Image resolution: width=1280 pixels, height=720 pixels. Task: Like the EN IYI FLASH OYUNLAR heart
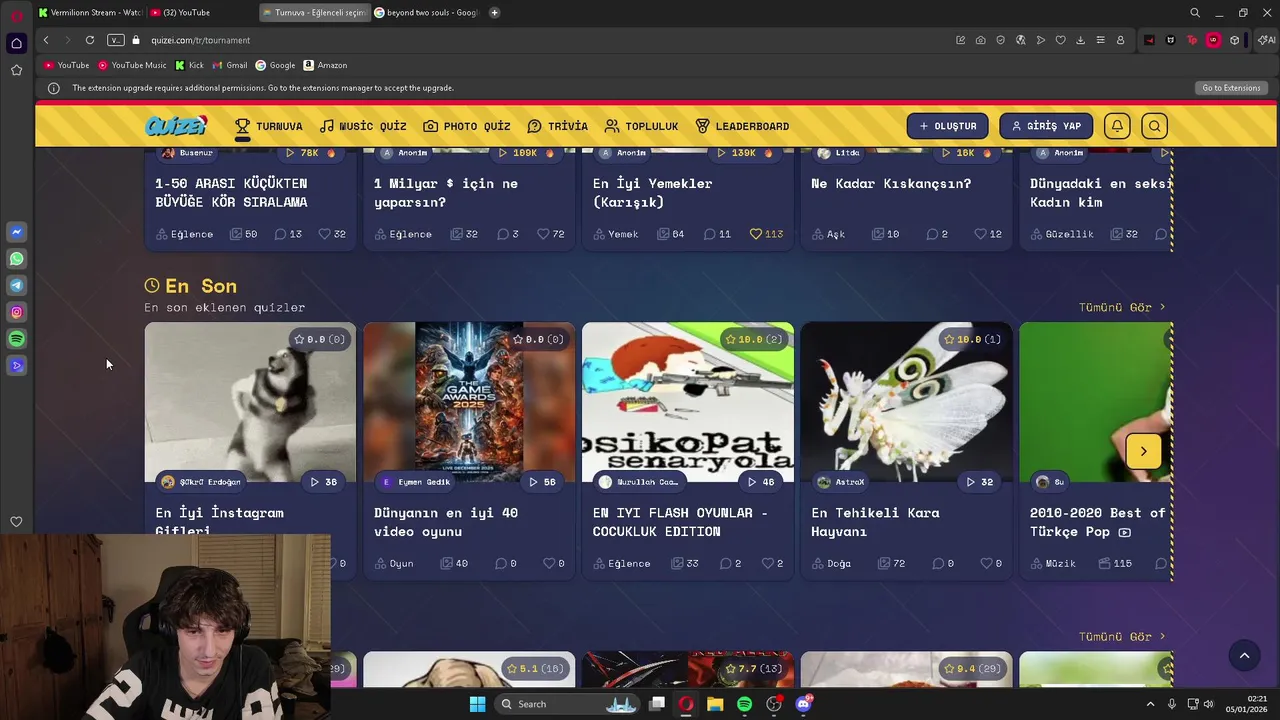tap(767, 563)
